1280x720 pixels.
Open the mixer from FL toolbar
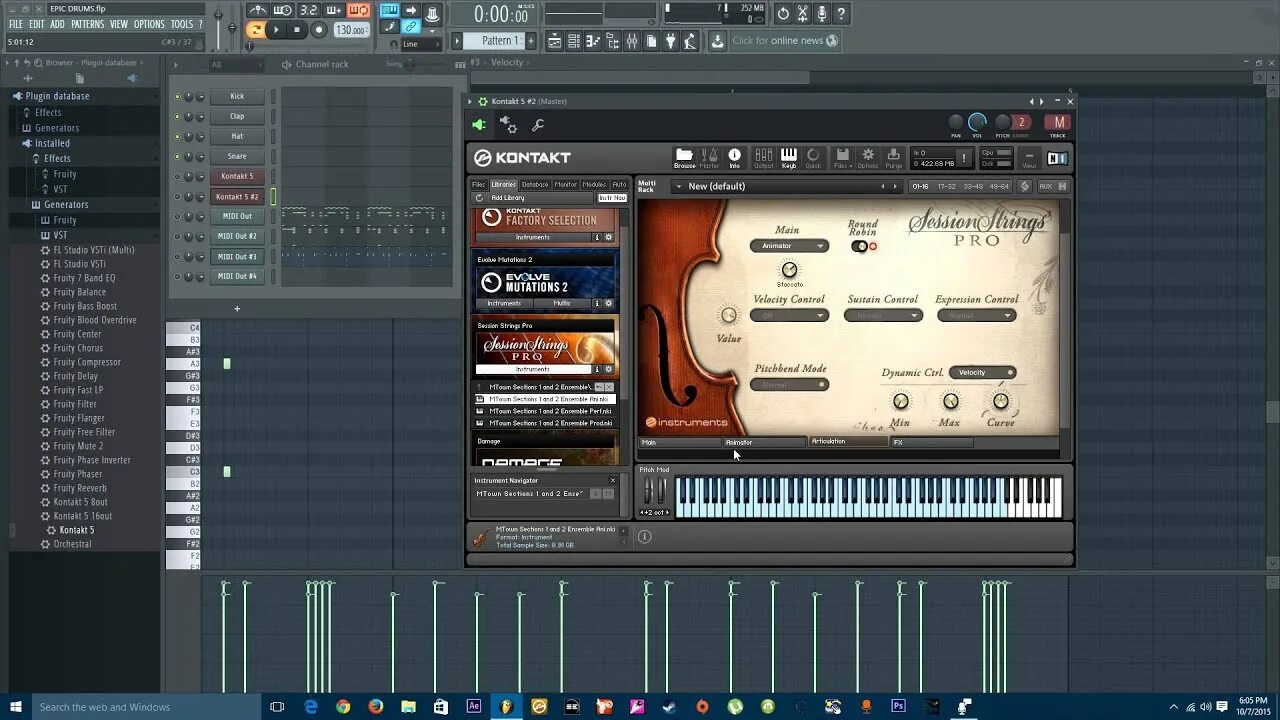630,41
